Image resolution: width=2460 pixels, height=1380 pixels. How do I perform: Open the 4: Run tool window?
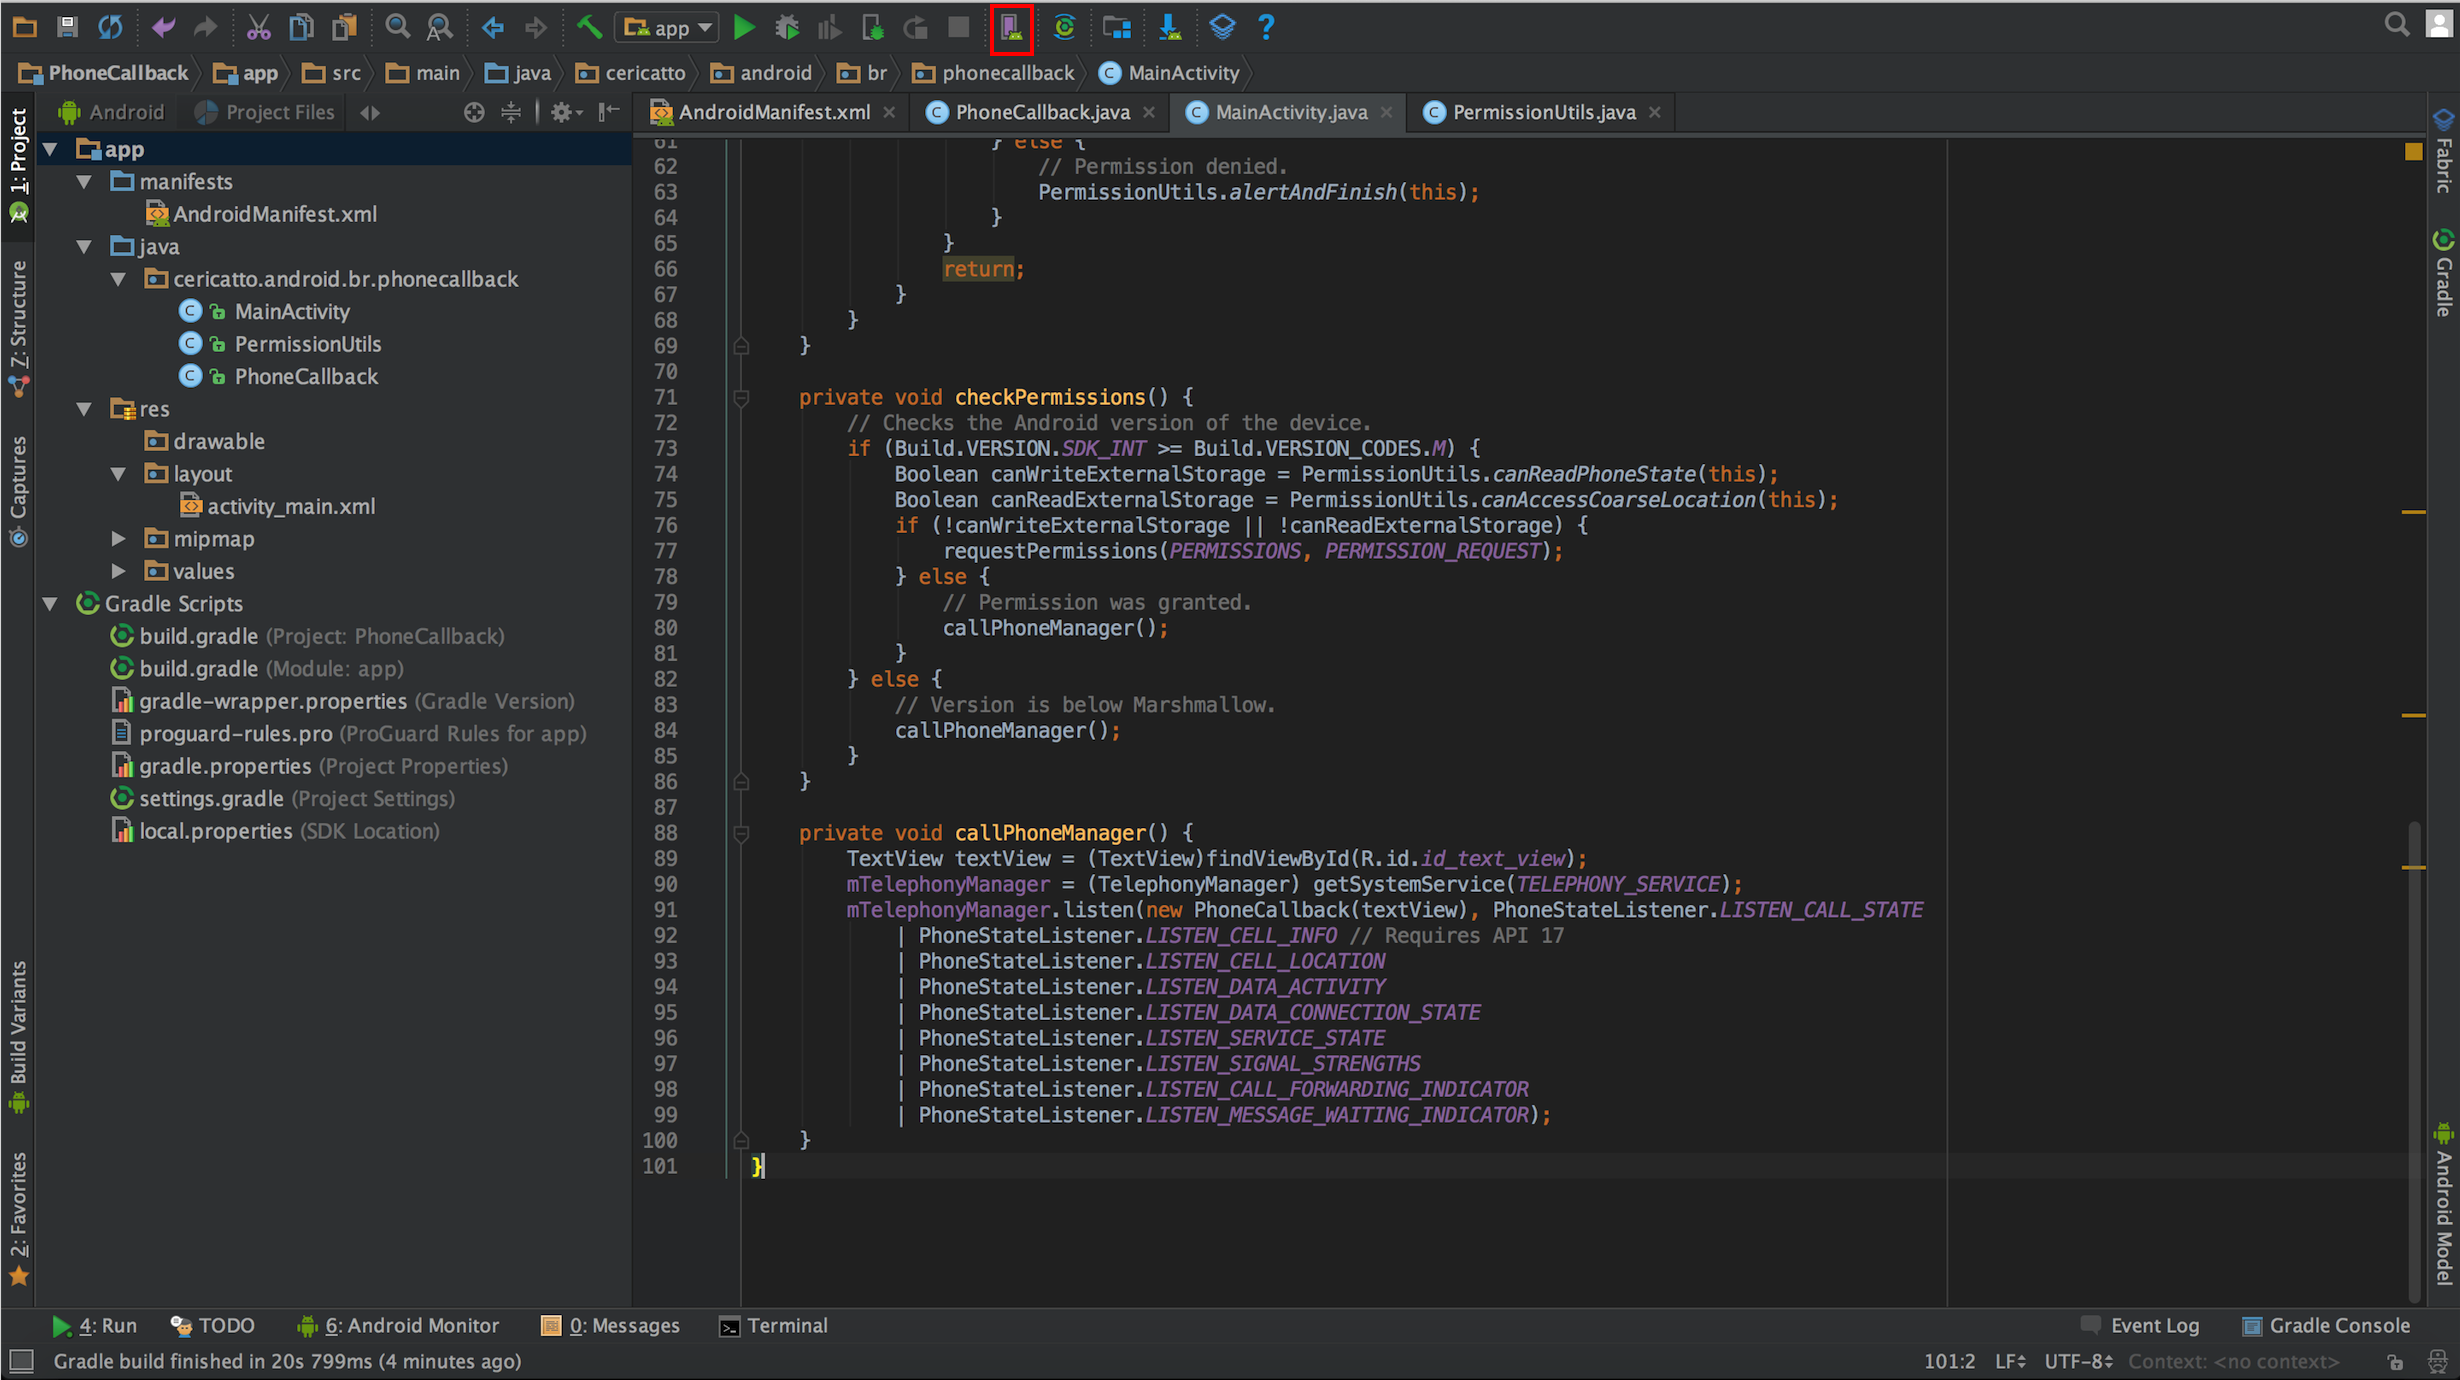tap(94, 1326)
